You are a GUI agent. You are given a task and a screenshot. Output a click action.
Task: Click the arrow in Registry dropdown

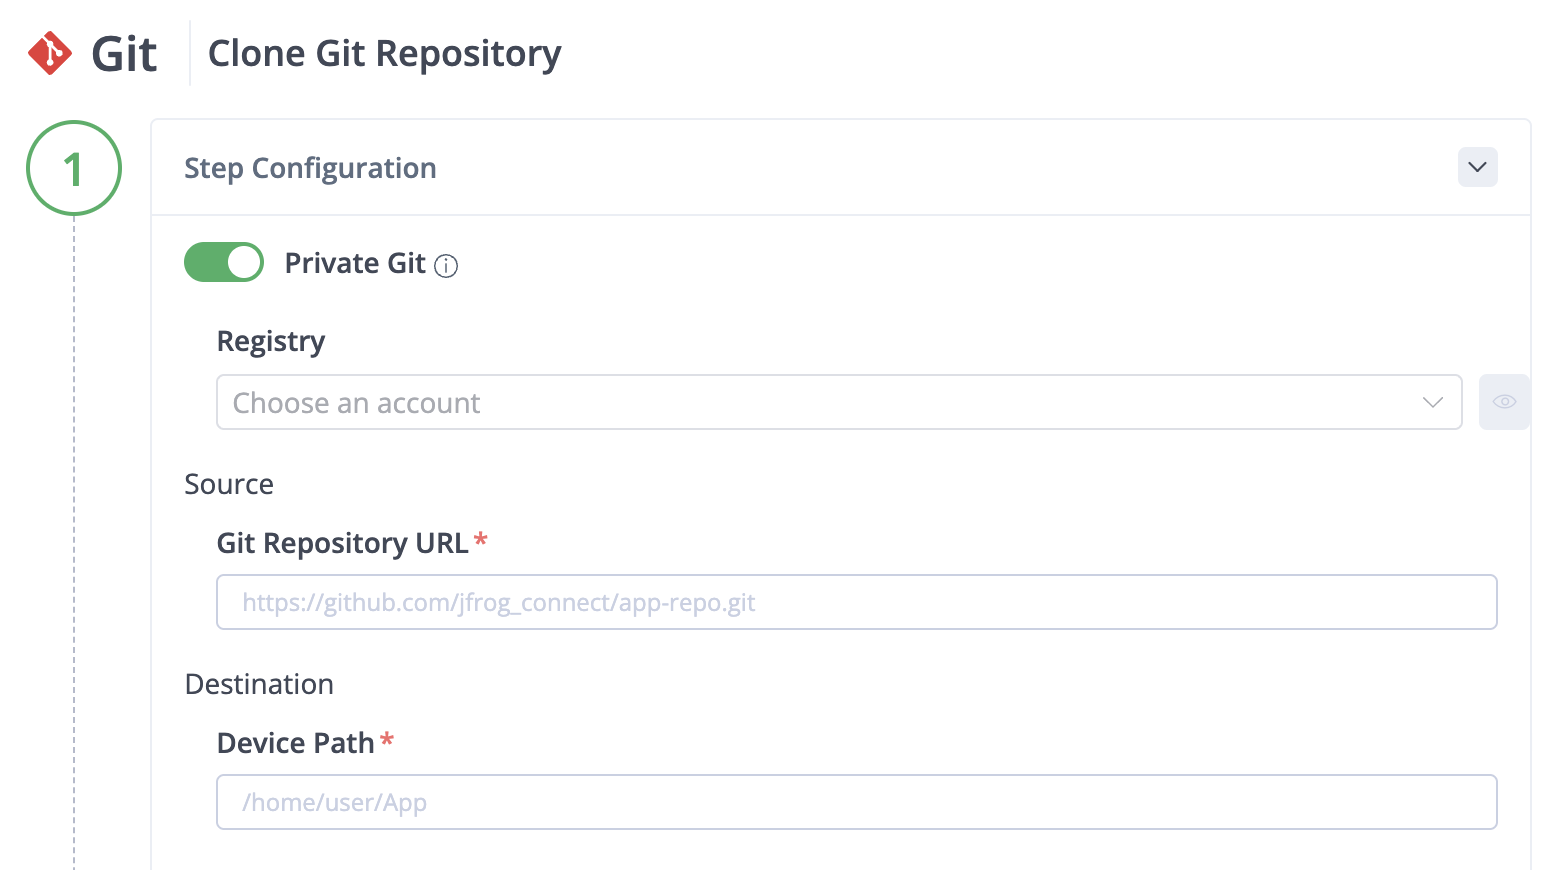coord(1432,402)
